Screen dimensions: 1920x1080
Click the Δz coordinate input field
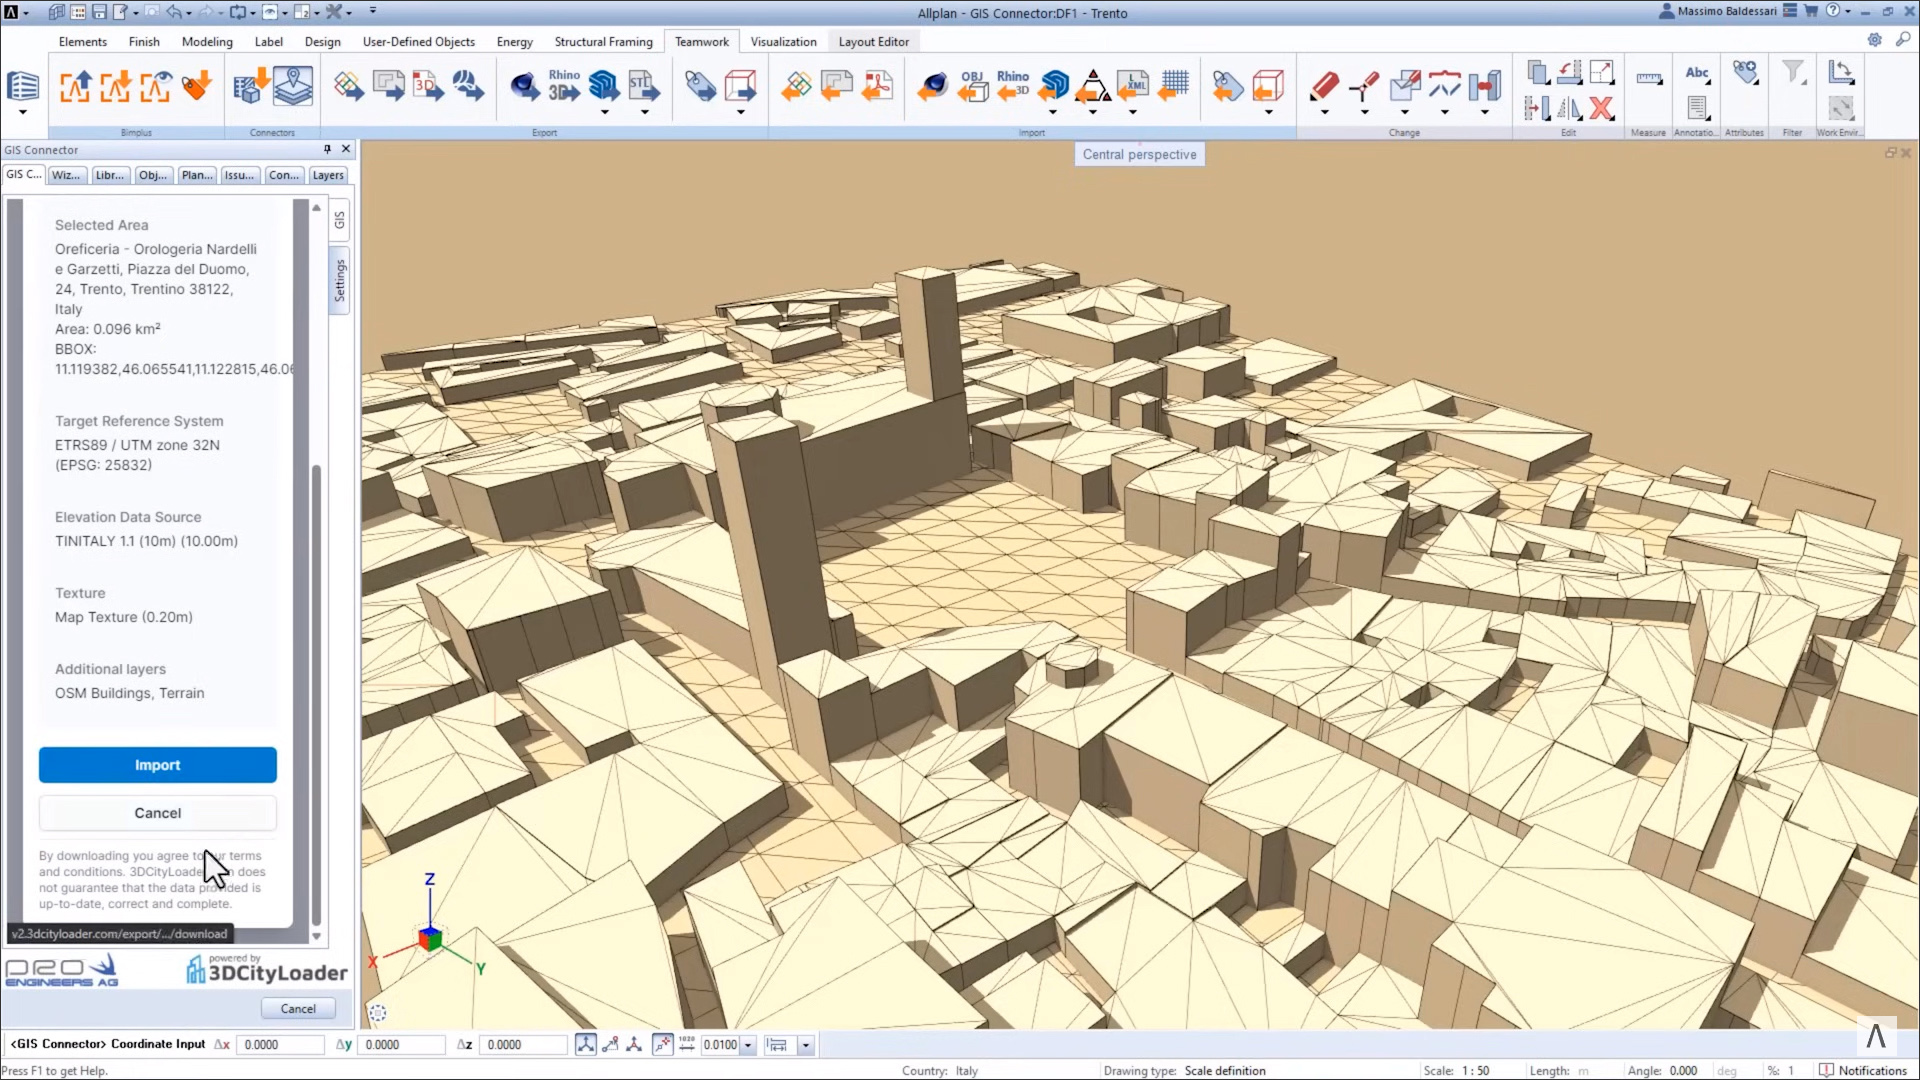[x=524, y=1044]
